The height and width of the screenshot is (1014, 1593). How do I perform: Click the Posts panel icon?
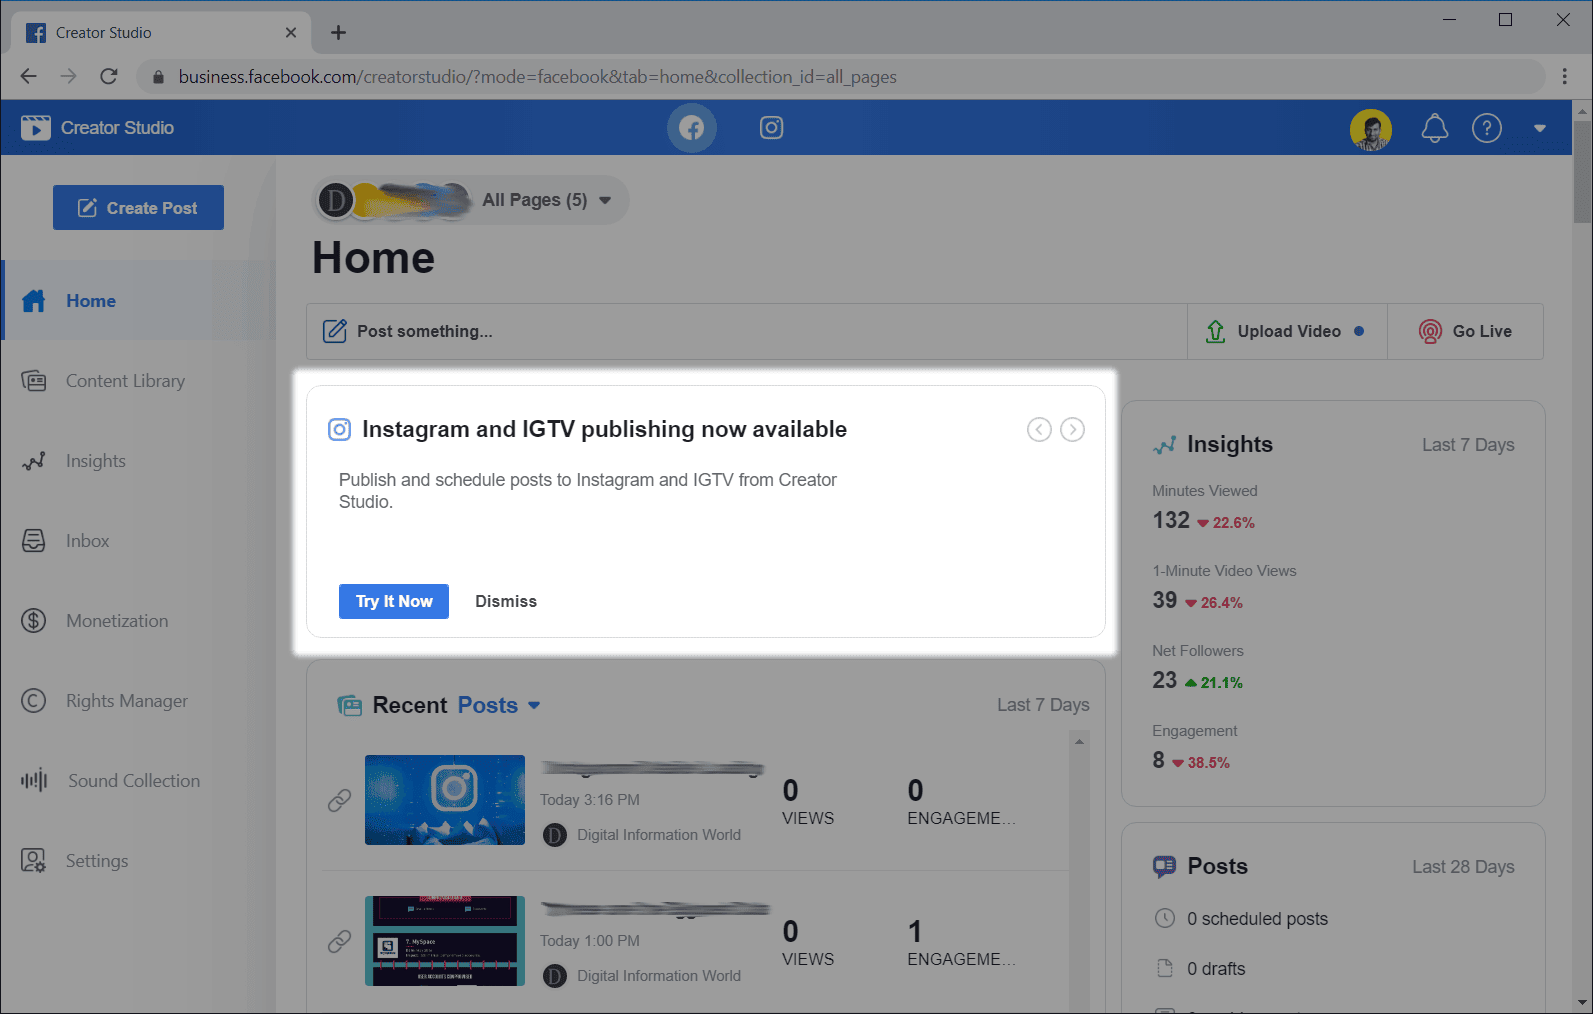click(x=1164, y=867)
